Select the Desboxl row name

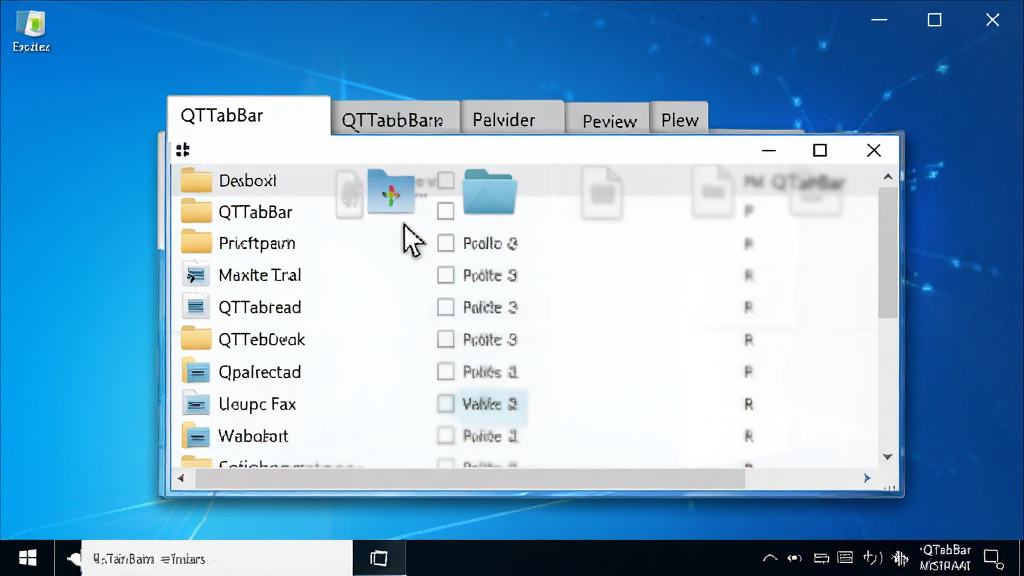pyautogui.click(x=248, y=180)
